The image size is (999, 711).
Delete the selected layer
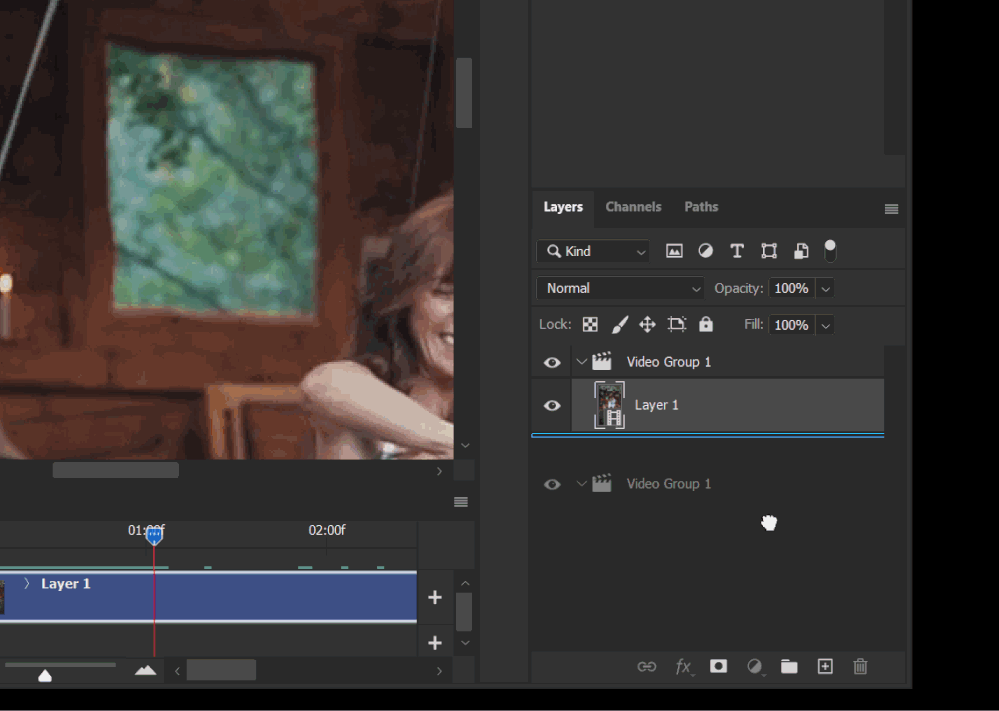(860, 666)
